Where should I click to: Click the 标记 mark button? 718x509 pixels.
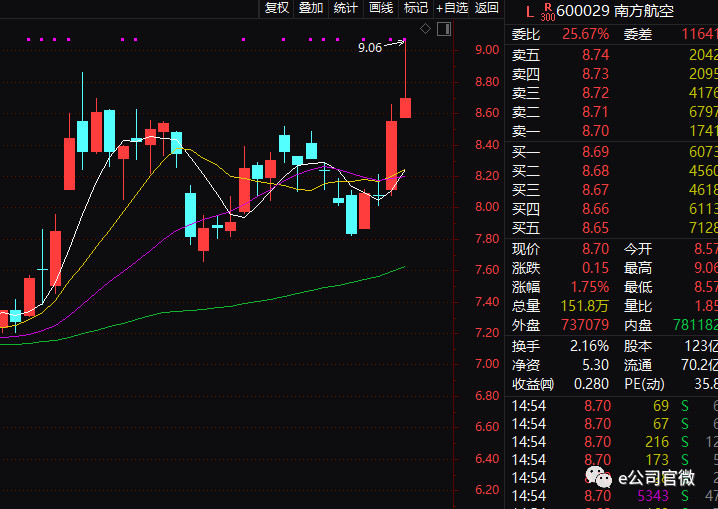pyautogui.click(x=416, y=8)
